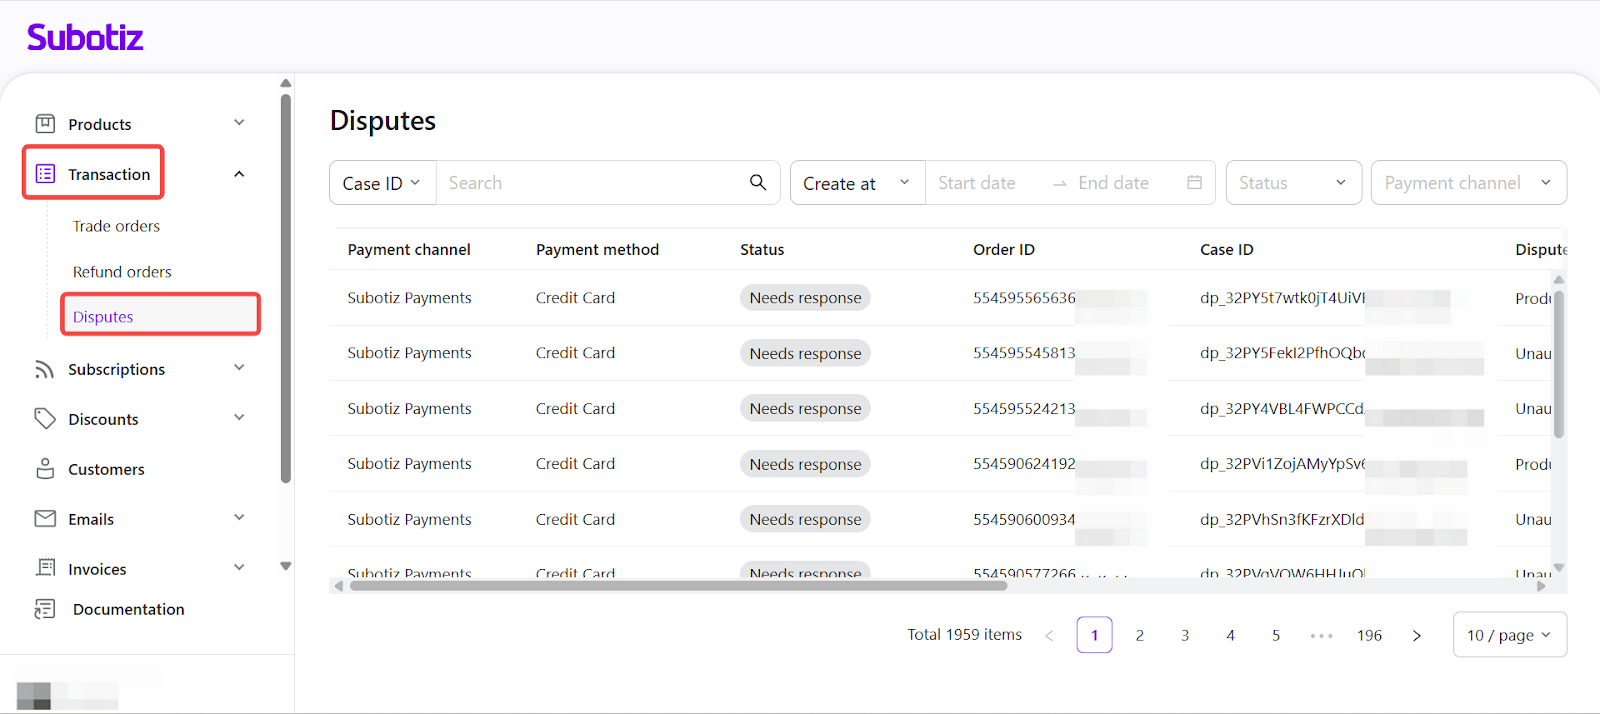
Task: Go to next page with arrow
Action: tap(1416, 635)
